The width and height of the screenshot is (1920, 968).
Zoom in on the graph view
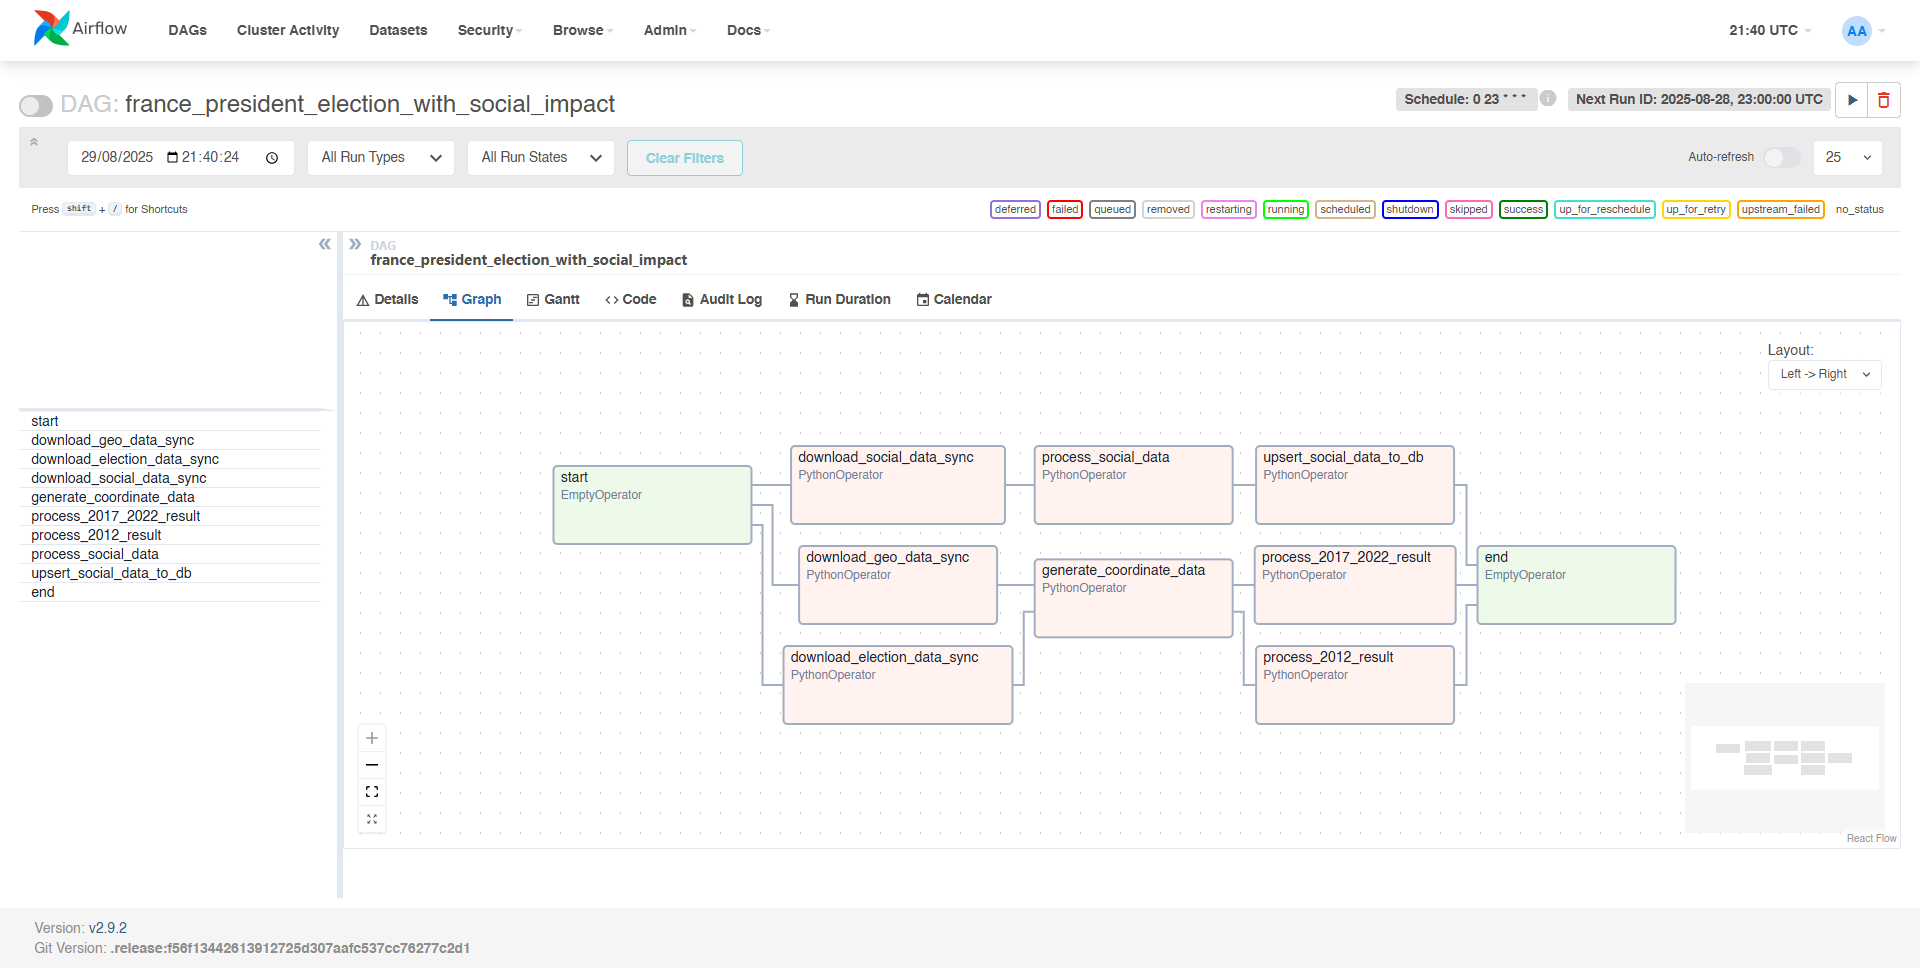pos(372,738)
